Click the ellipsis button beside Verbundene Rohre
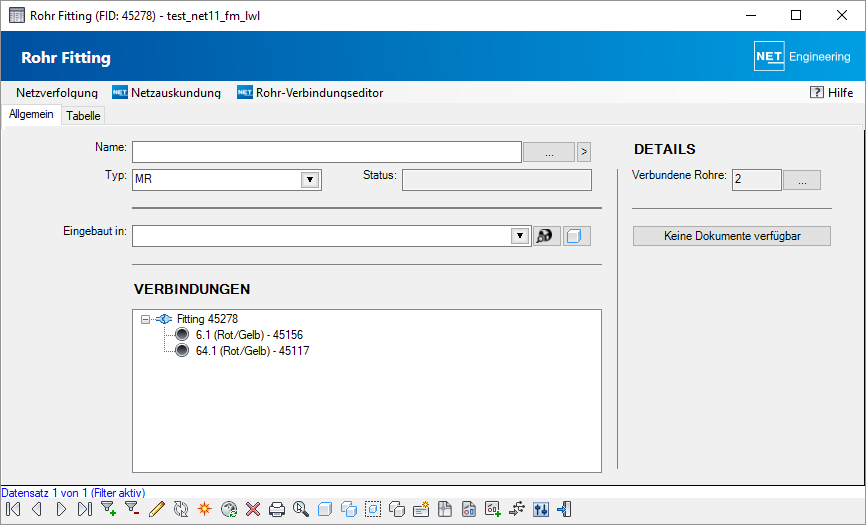 coord(801,180)
